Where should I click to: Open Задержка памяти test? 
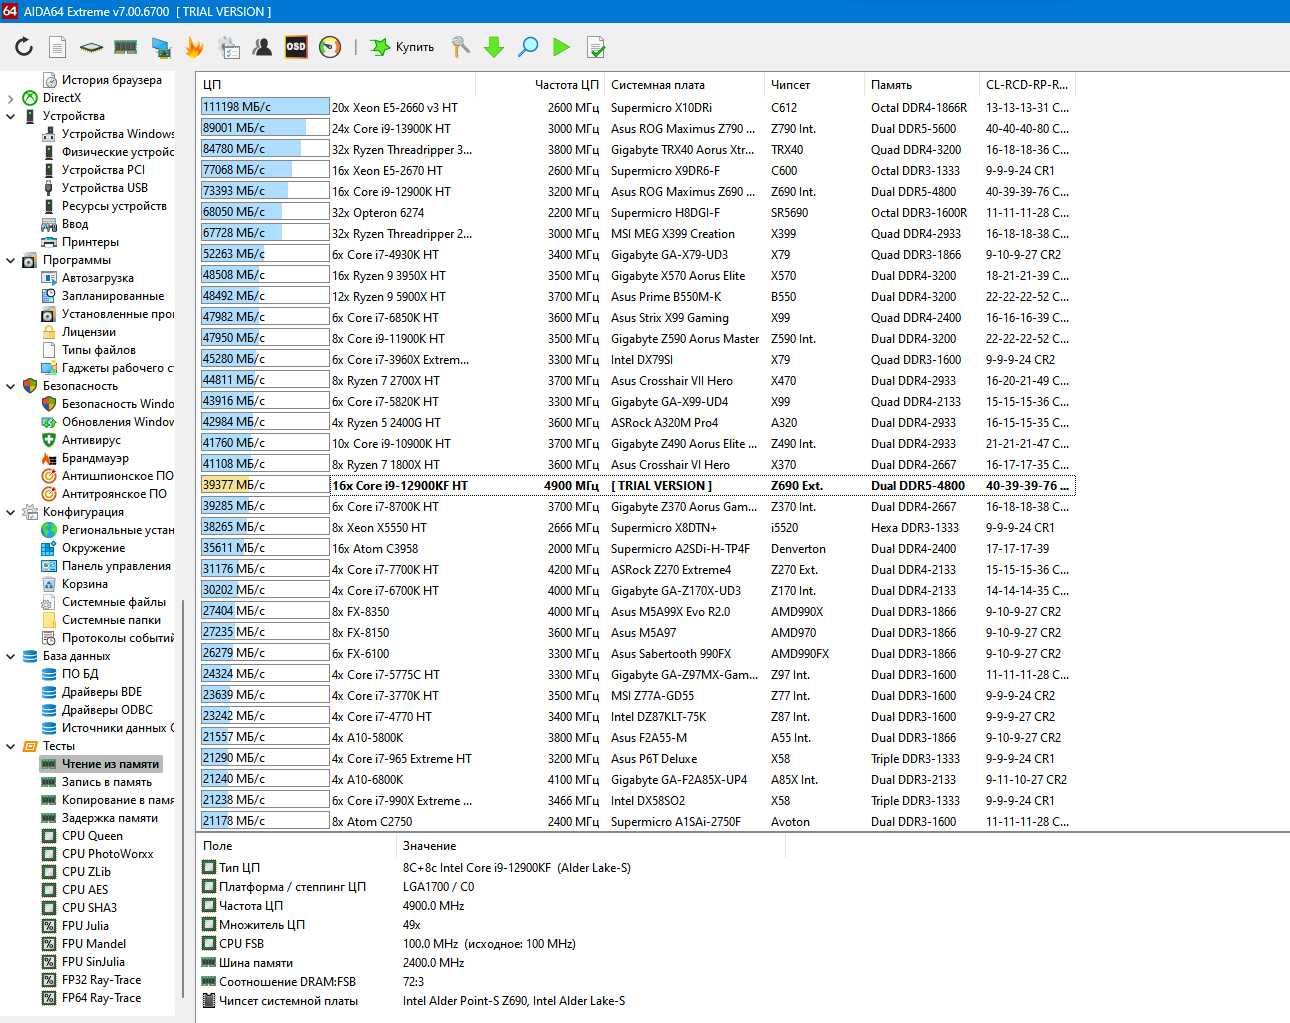[x=110, y=818]
